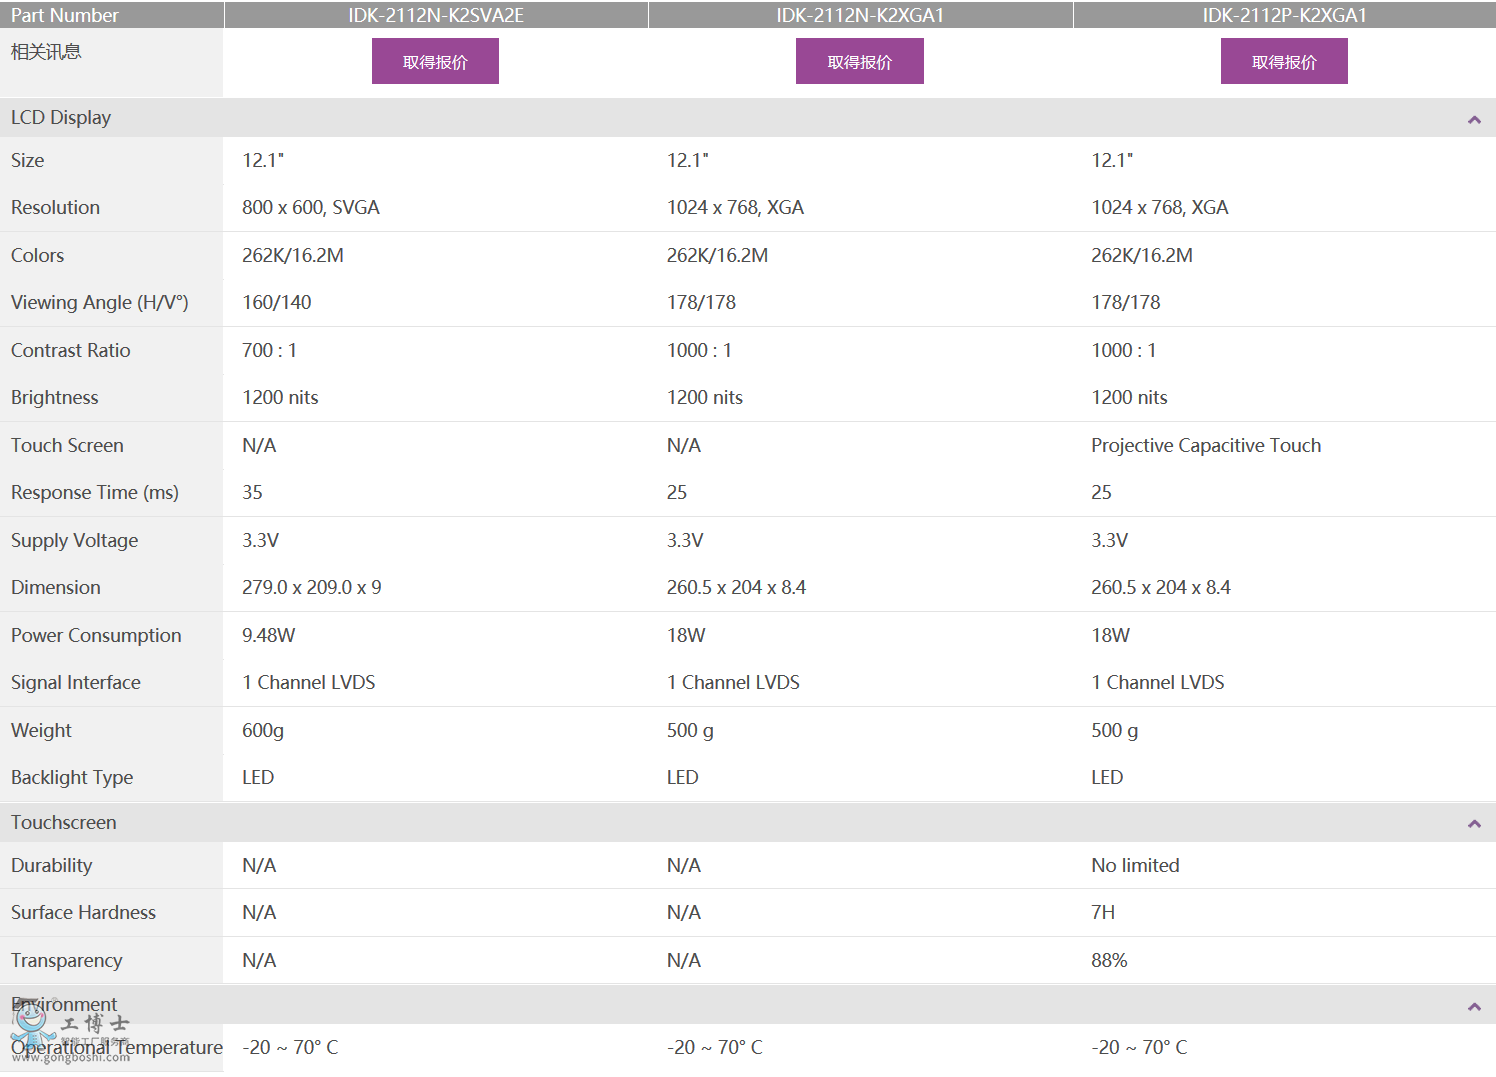Click the 800 x 600, SVGA resolution value

pos(311,208)
